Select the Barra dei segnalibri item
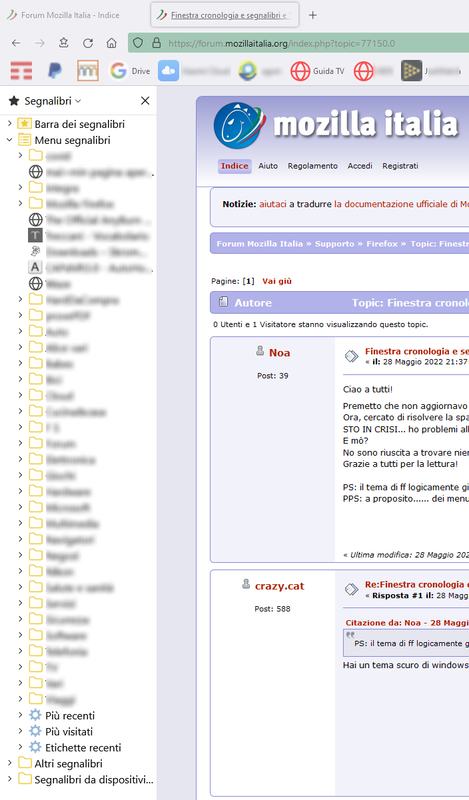The image size is (469, 800). point(79,124)
